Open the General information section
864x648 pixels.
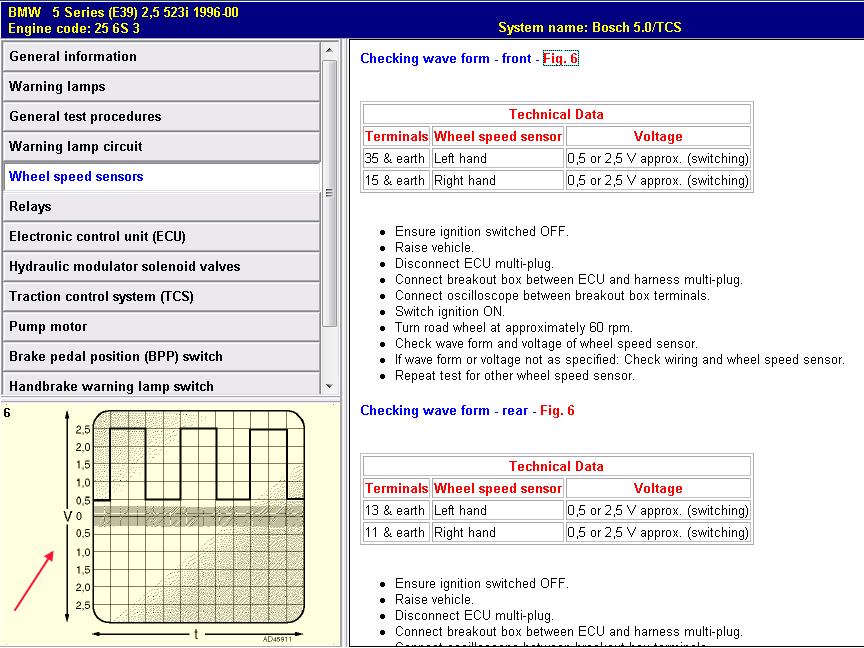coord(161,56)
